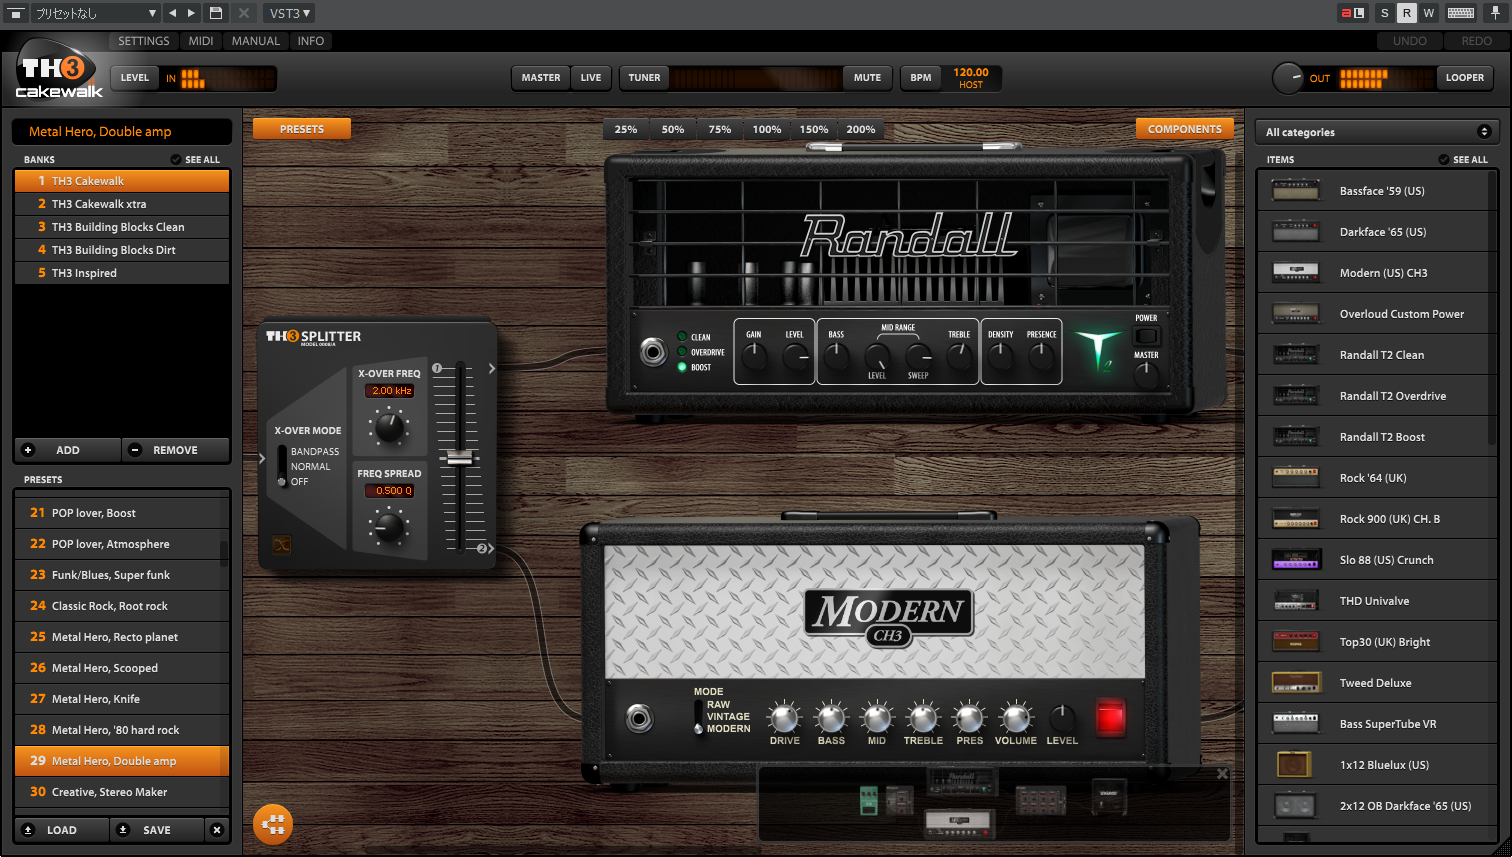Click the green pedal in the overview minimap

(868, 800)
